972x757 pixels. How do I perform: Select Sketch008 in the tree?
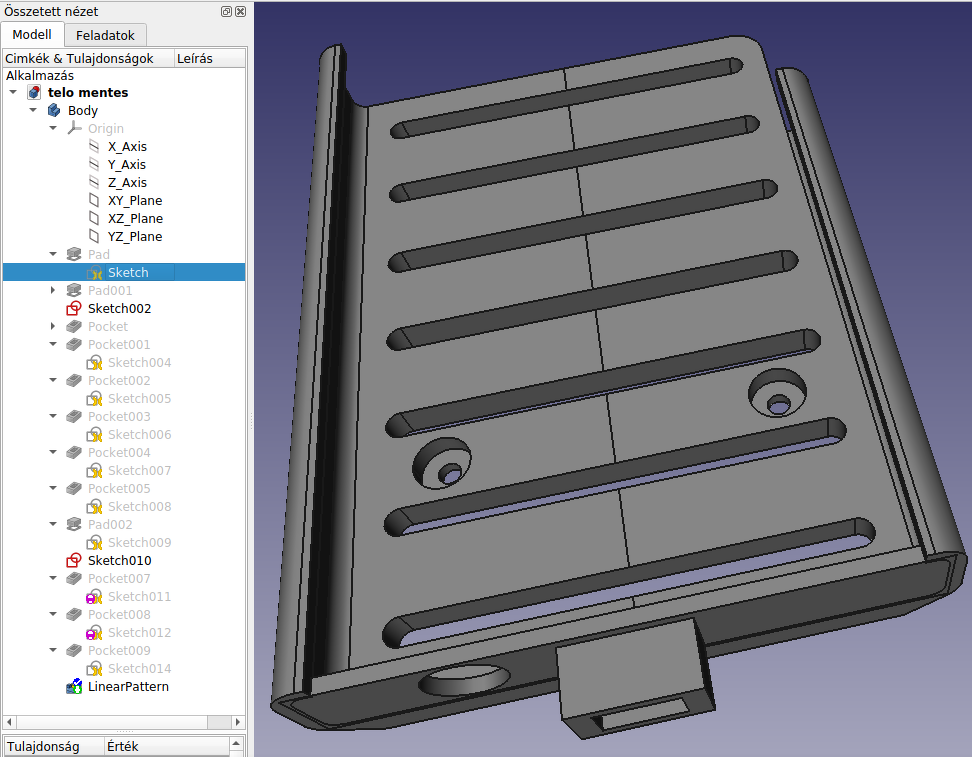(x=139, y=507)
